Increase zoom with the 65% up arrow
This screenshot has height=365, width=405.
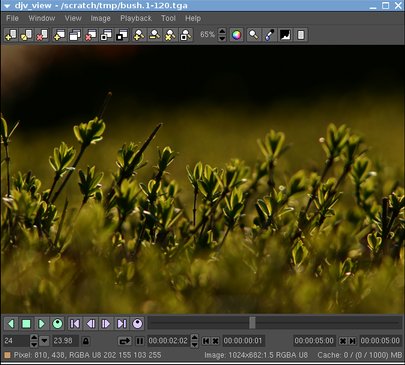coord(222,31)
